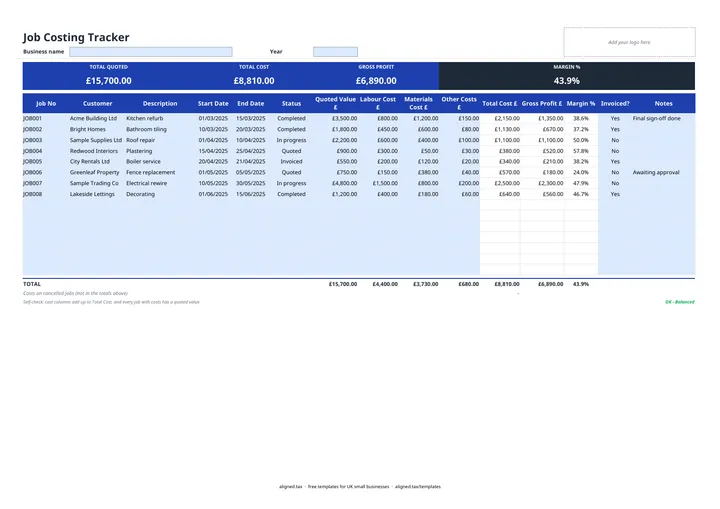Click the Gross Profit £ column header
720x509 pixels.
(x=542, y=104)
